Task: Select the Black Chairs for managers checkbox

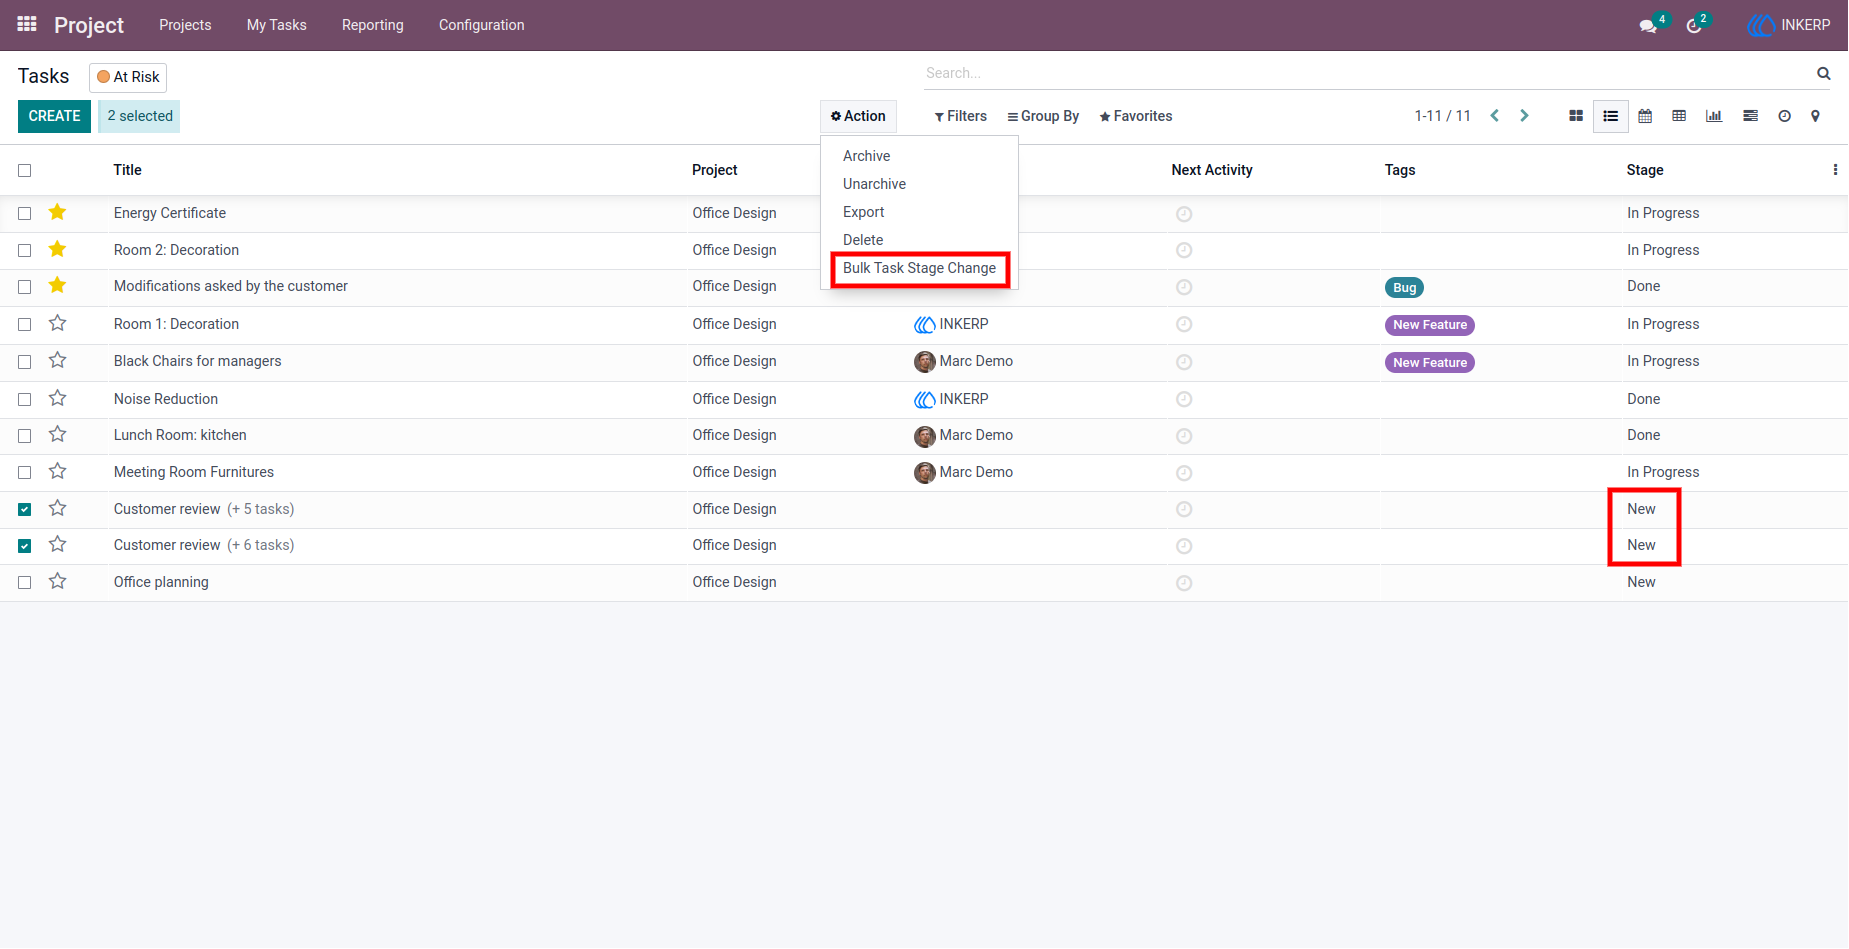Action: tap(25, 361)
